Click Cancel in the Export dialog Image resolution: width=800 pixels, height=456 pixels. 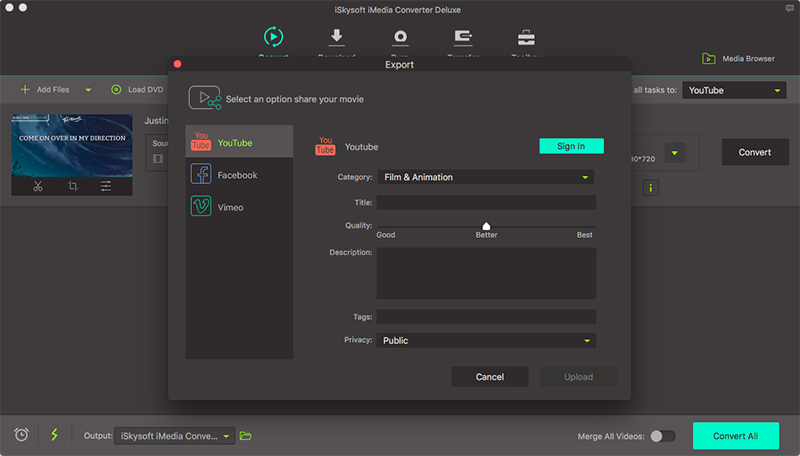[490, 377]
